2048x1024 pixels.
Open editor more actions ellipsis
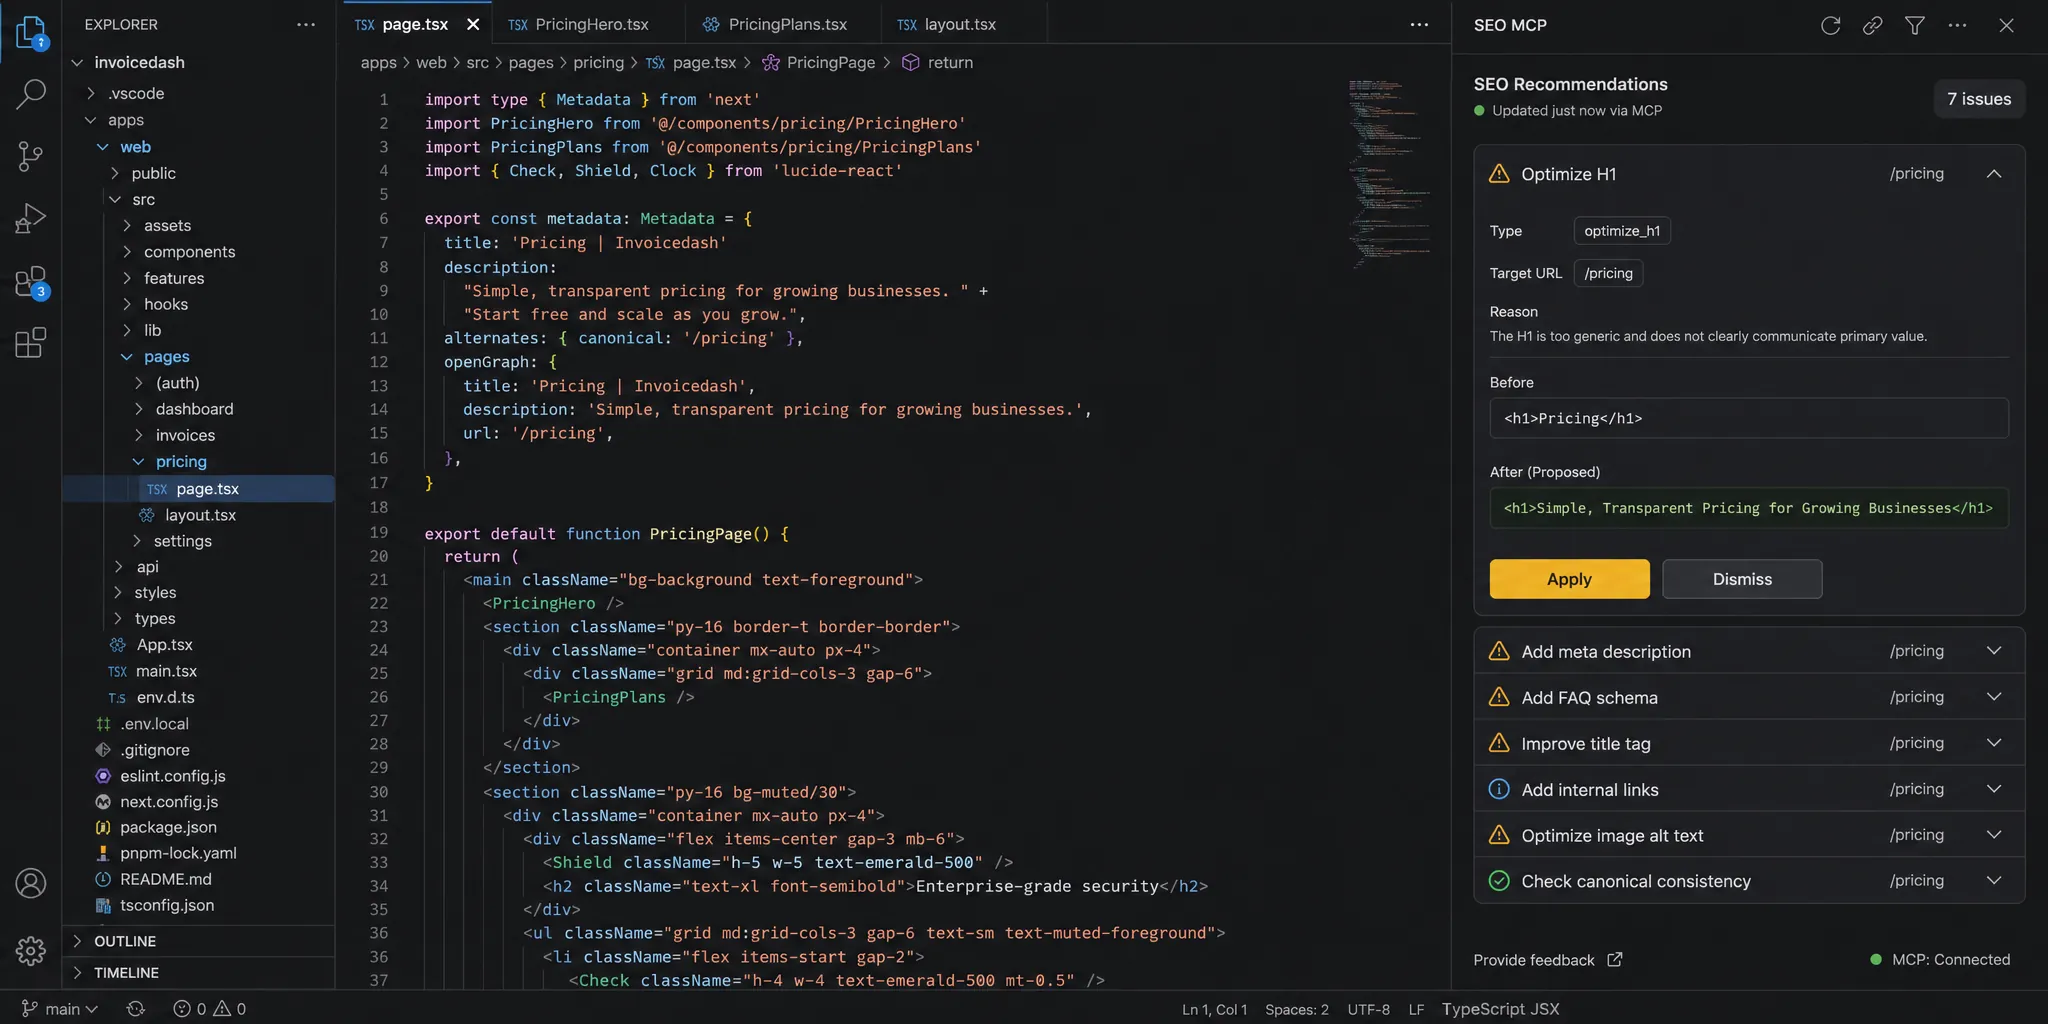click(1419, 24)
